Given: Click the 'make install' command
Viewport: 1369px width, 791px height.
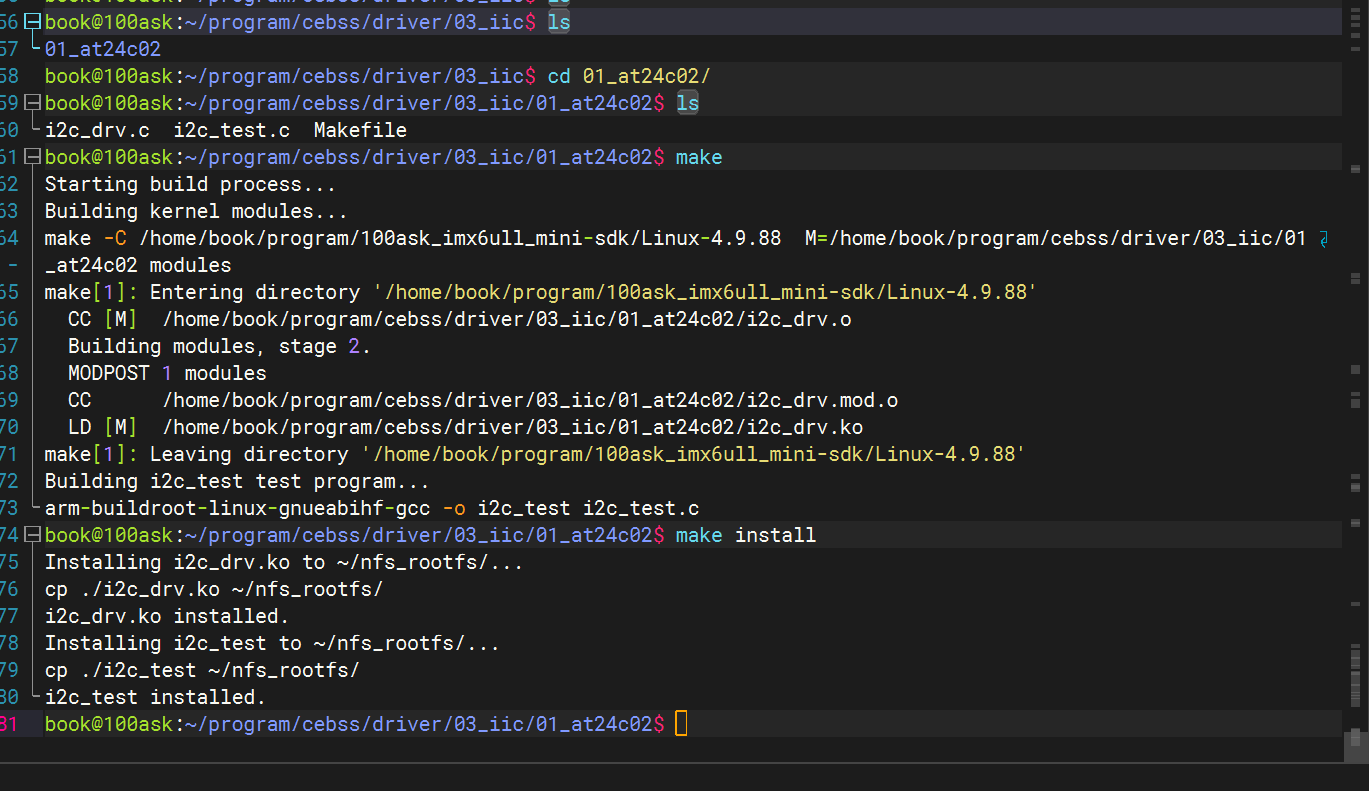Looking at the screenshot, I should tap(746, 534).
